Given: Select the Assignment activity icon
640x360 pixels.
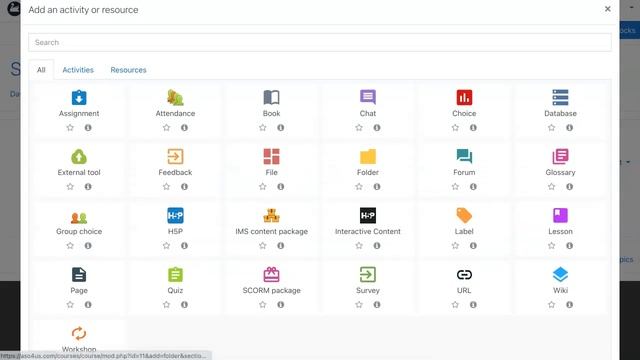Looking at the screenshot, I should 79,98.
